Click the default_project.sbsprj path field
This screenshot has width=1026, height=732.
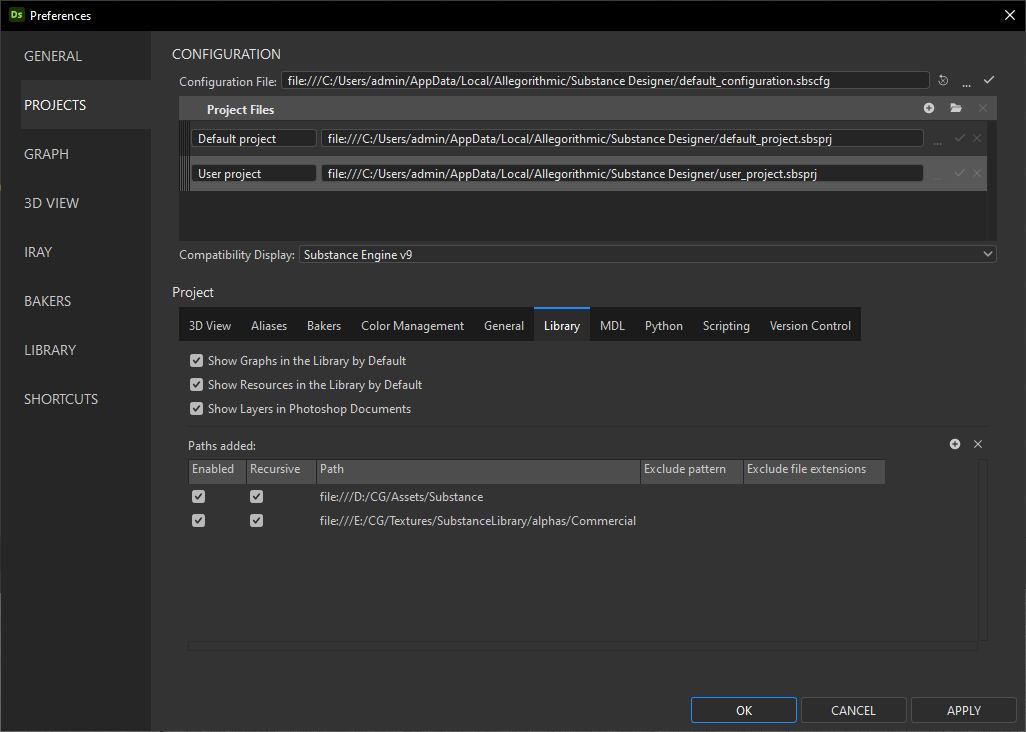click(x=622, y=138)
